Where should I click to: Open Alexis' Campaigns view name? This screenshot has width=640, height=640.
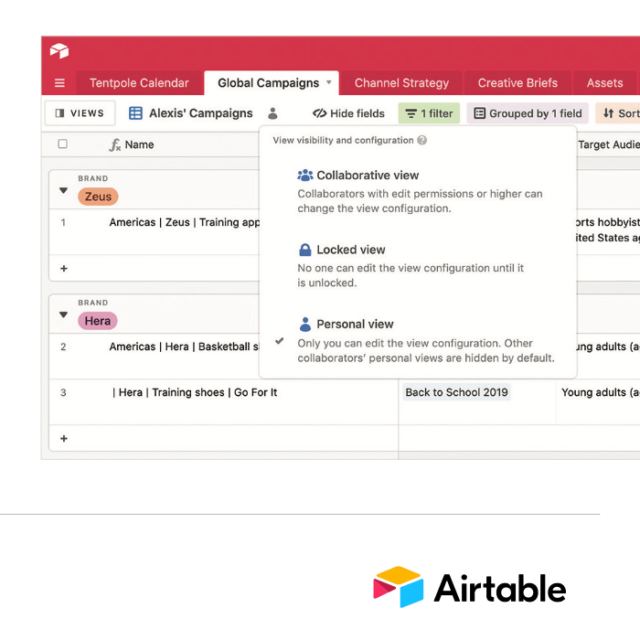(x=201, y=113)
